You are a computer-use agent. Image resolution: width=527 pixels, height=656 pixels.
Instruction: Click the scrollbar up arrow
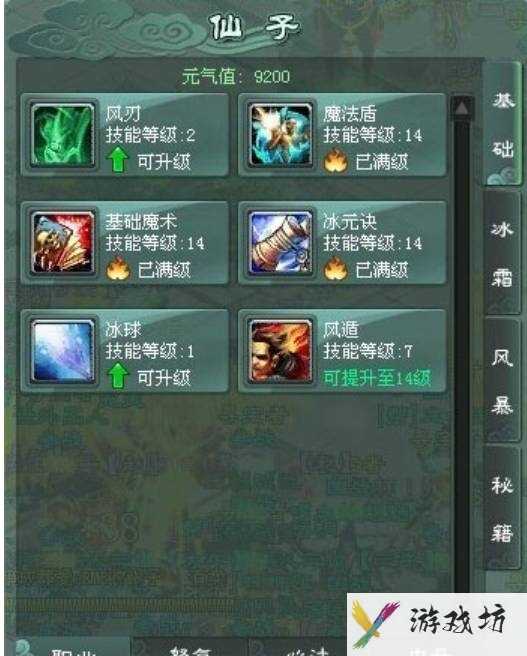462,109
